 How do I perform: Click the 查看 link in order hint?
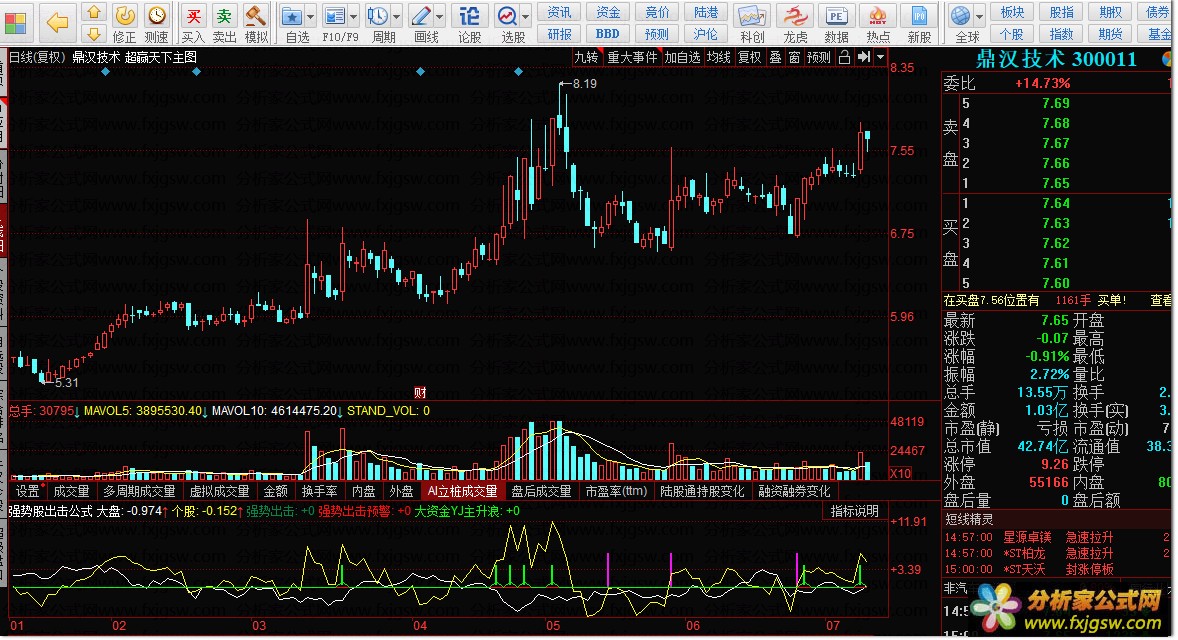[x=1161, y=300]
